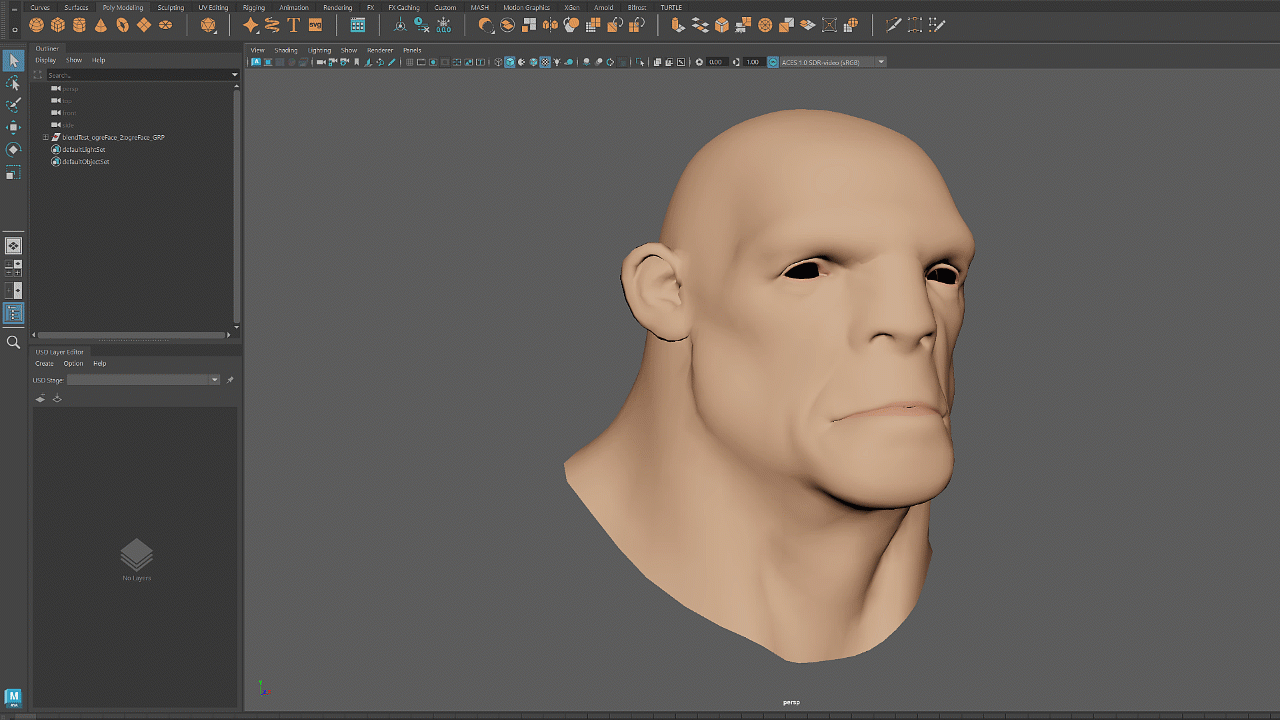Click the eye visibility icon in USD Layer Editor
Image resolution: width=1280 pixels, height=720 pixels.
pyautogui.click(x=40, y=398)
